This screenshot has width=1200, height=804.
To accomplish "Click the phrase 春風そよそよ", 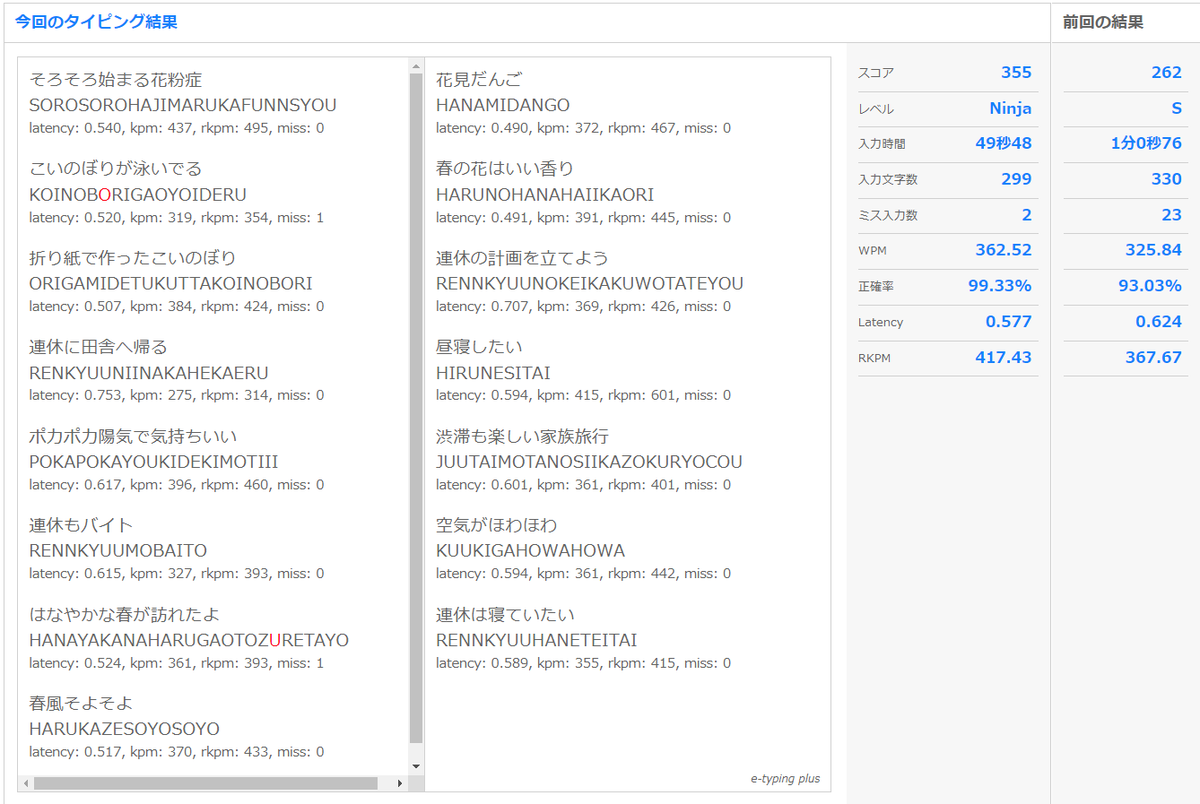I will pyautogui.click(x=81, y=703).
